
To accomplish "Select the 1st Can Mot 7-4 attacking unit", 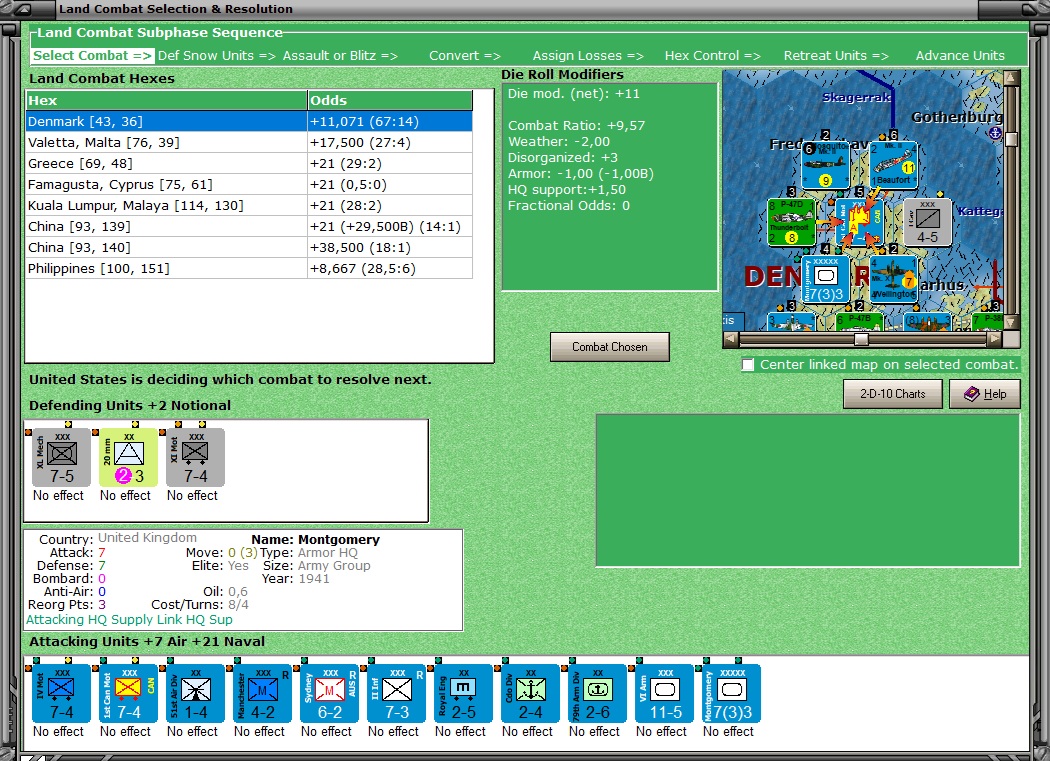I will pyautogui.click(x=129, y=693).
